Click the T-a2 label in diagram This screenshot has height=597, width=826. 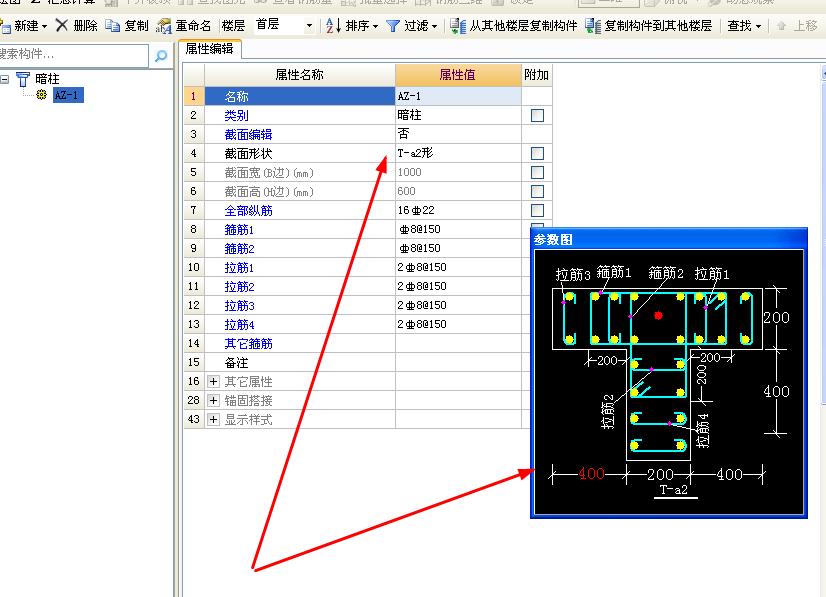pyautogui.click(x=674, y=490)
